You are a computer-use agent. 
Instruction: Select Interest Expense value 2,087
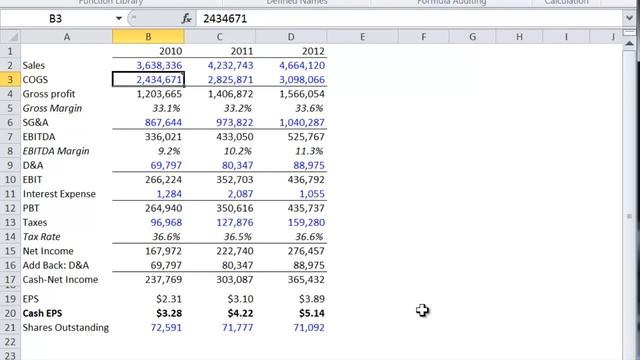click(x=220, y=194)
